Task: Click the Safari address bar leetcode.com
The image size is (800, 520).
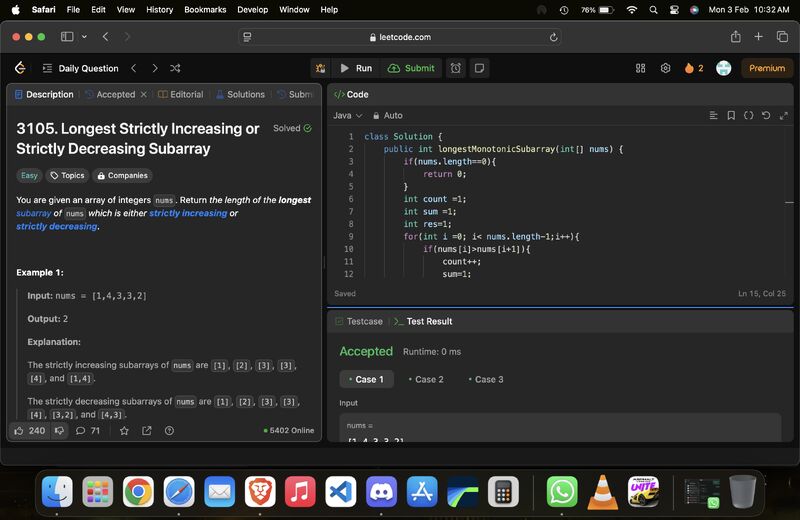Action: [400, 37]
